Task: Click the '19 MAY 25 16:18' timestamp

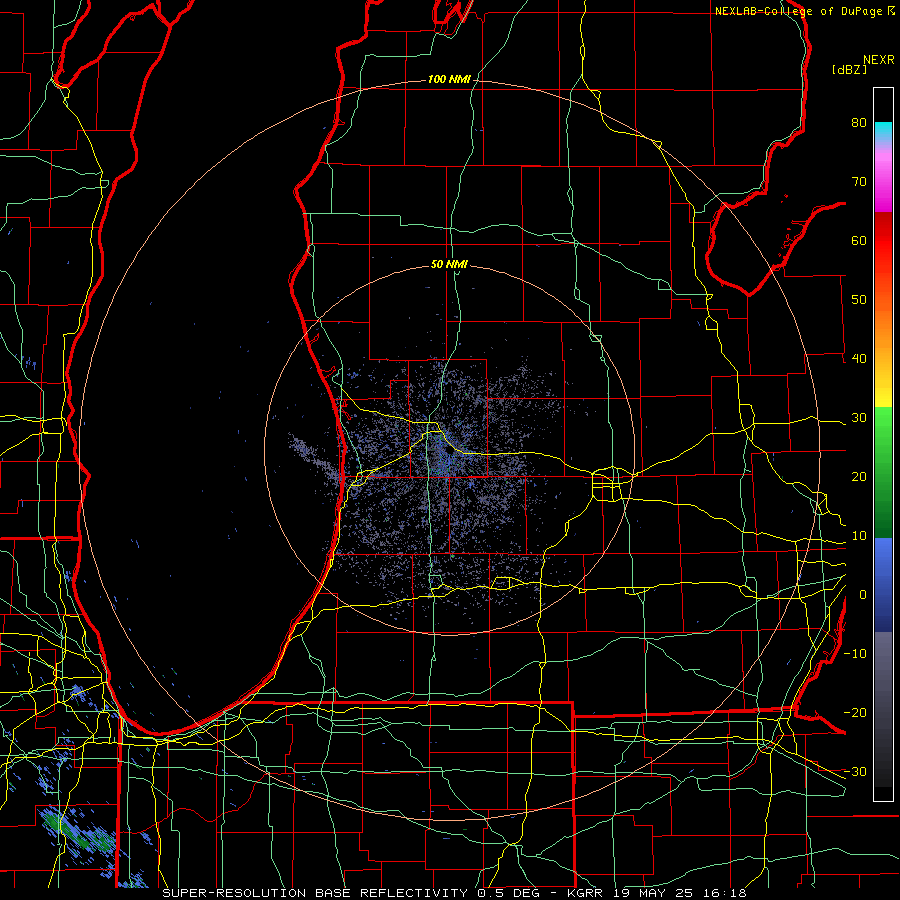Action: point(680,893)
